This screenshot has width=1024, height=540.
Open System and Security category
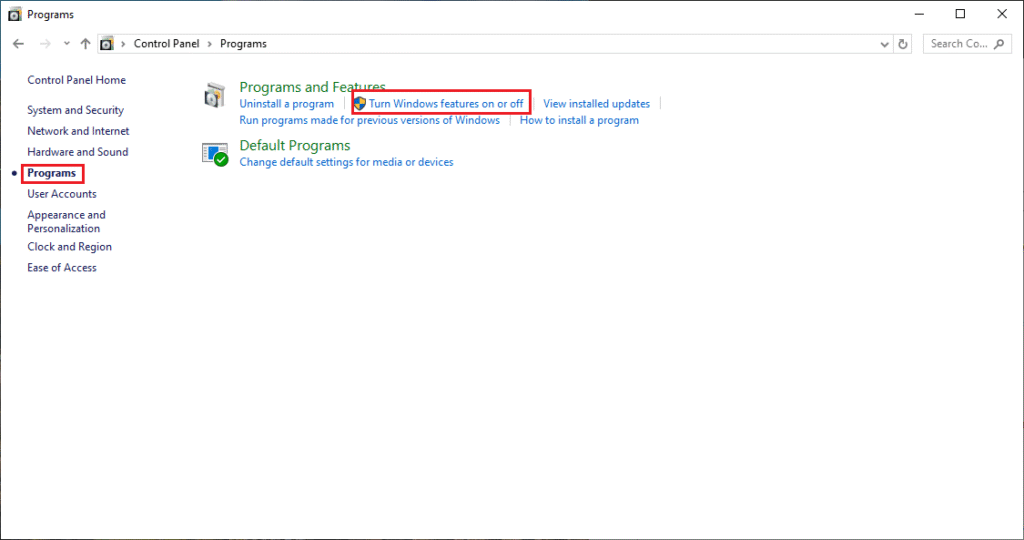(x=75, y=110)
